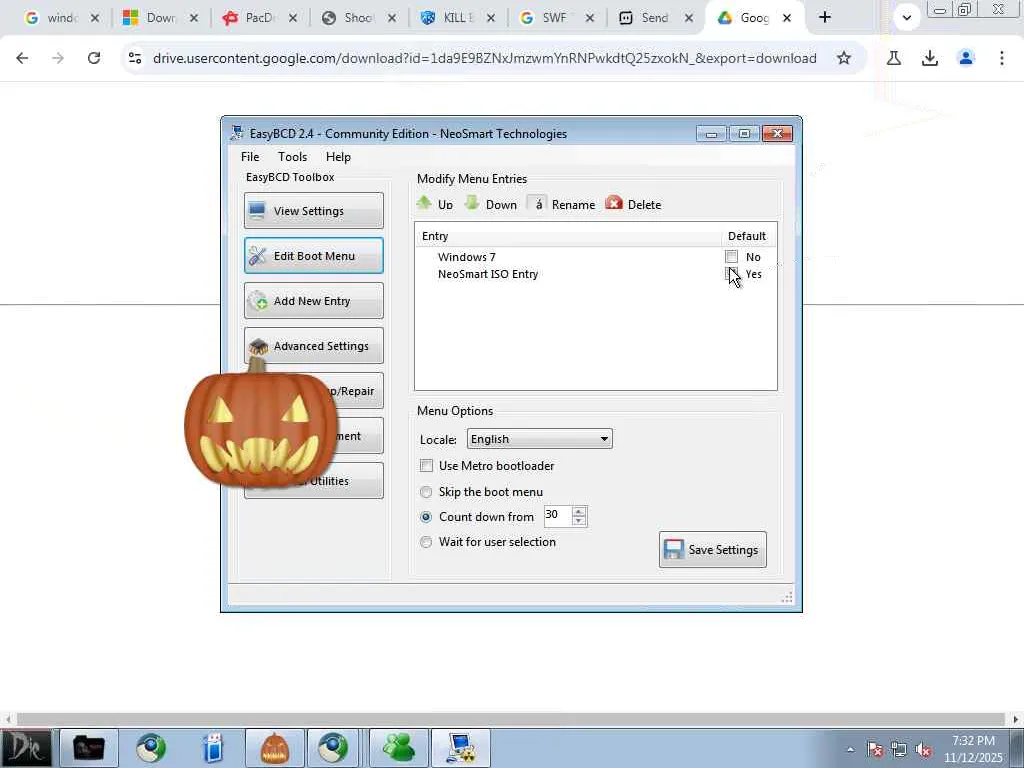Viewport: 1024px width, 768px height.
Task: Expand the Locale English dropdown
Action: coord(539,439)
